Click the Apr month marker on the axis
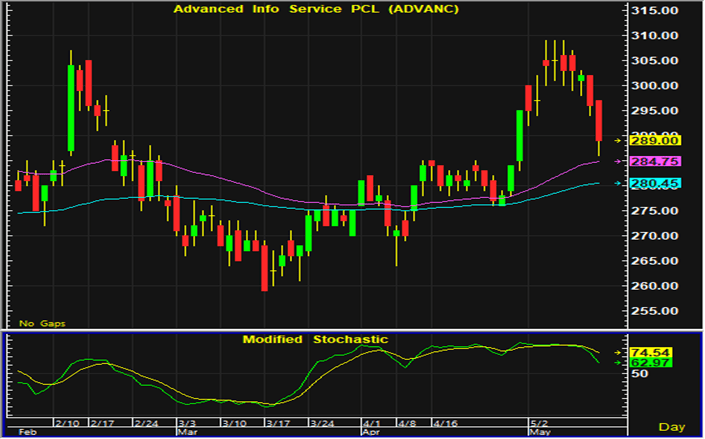The height and width of the screenshot is (439, 705). pos(369,433)
